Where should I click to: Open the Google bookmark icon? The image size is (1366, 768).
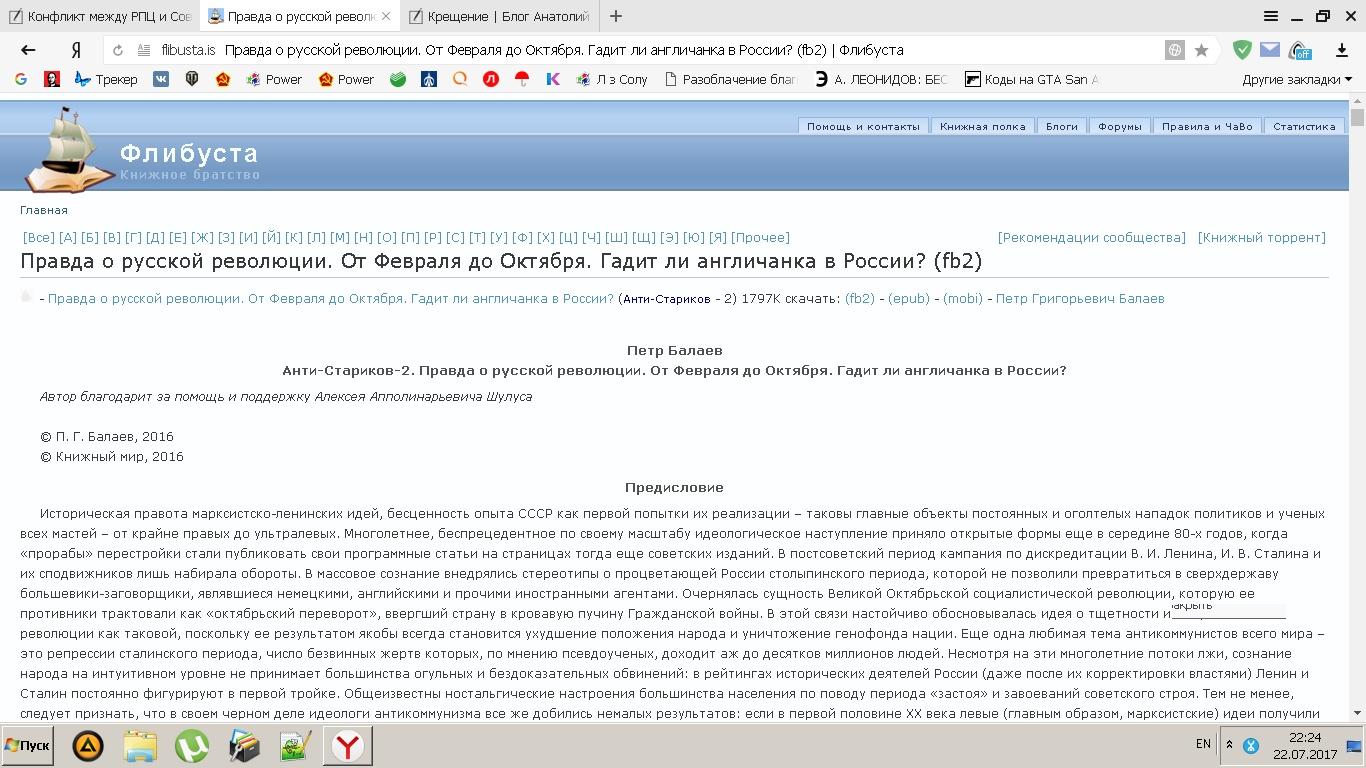click(21, 79)
